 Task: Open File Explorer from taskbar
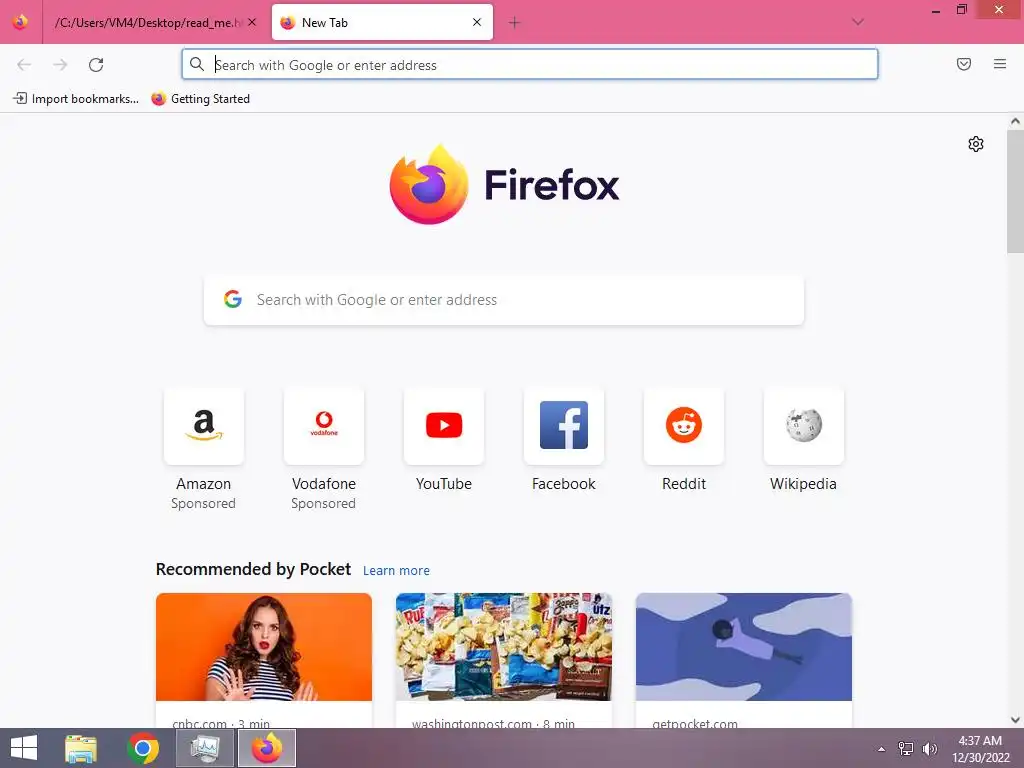(x=81, y=748)
